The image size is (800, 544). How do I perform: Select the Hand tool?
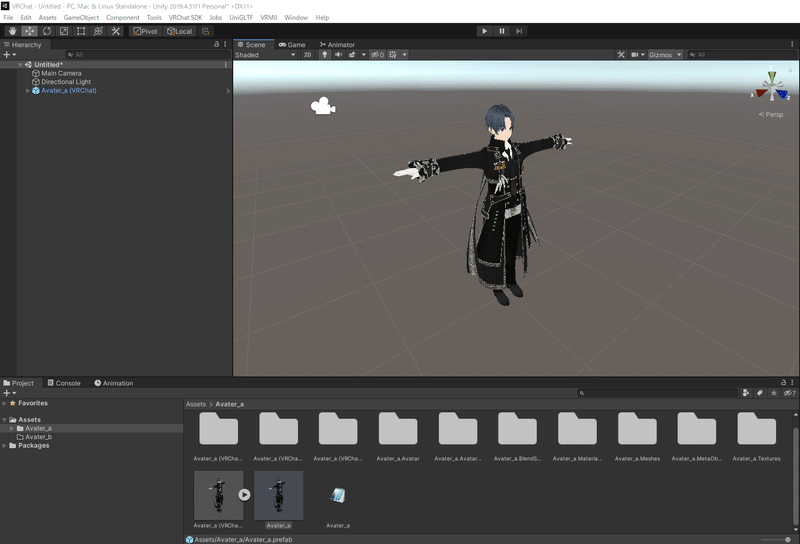tap(12, 31)
